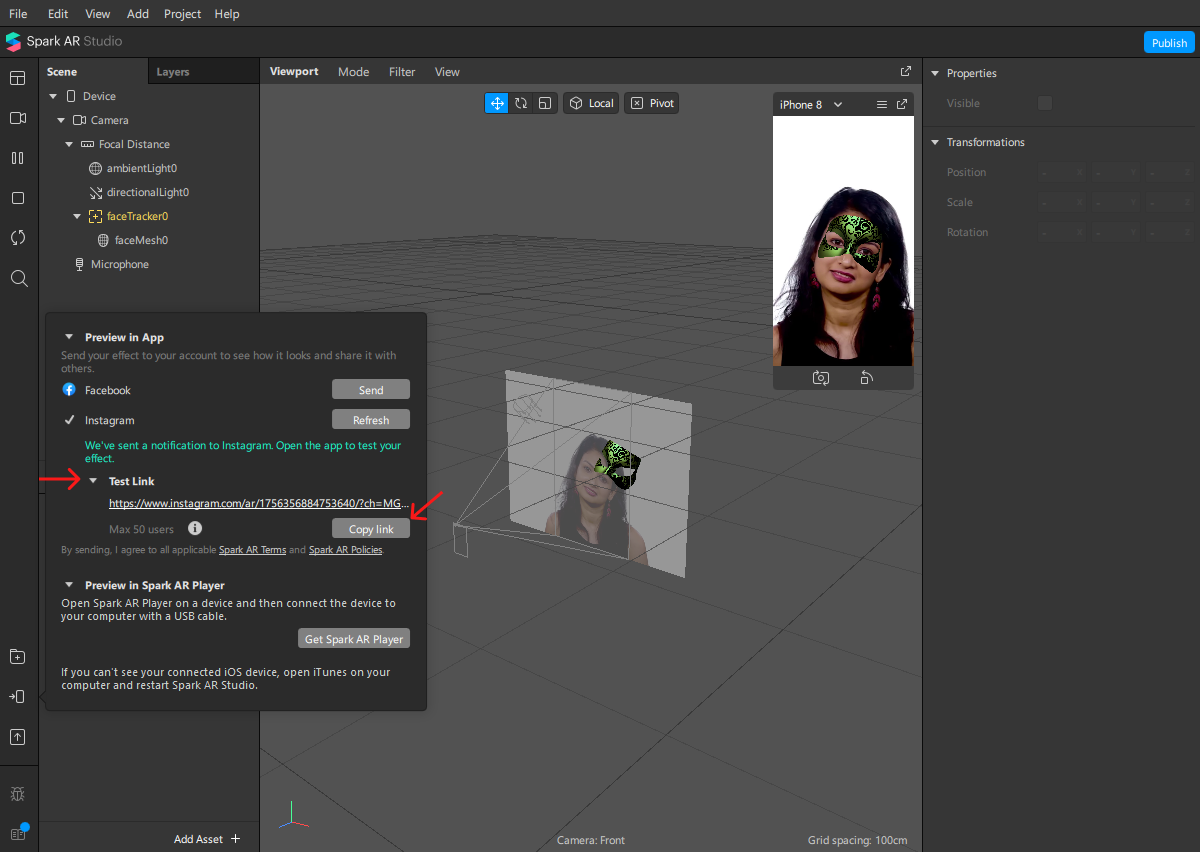Click the video camera icon in sidebar
Screen dimensions: 1200x852
18,118
